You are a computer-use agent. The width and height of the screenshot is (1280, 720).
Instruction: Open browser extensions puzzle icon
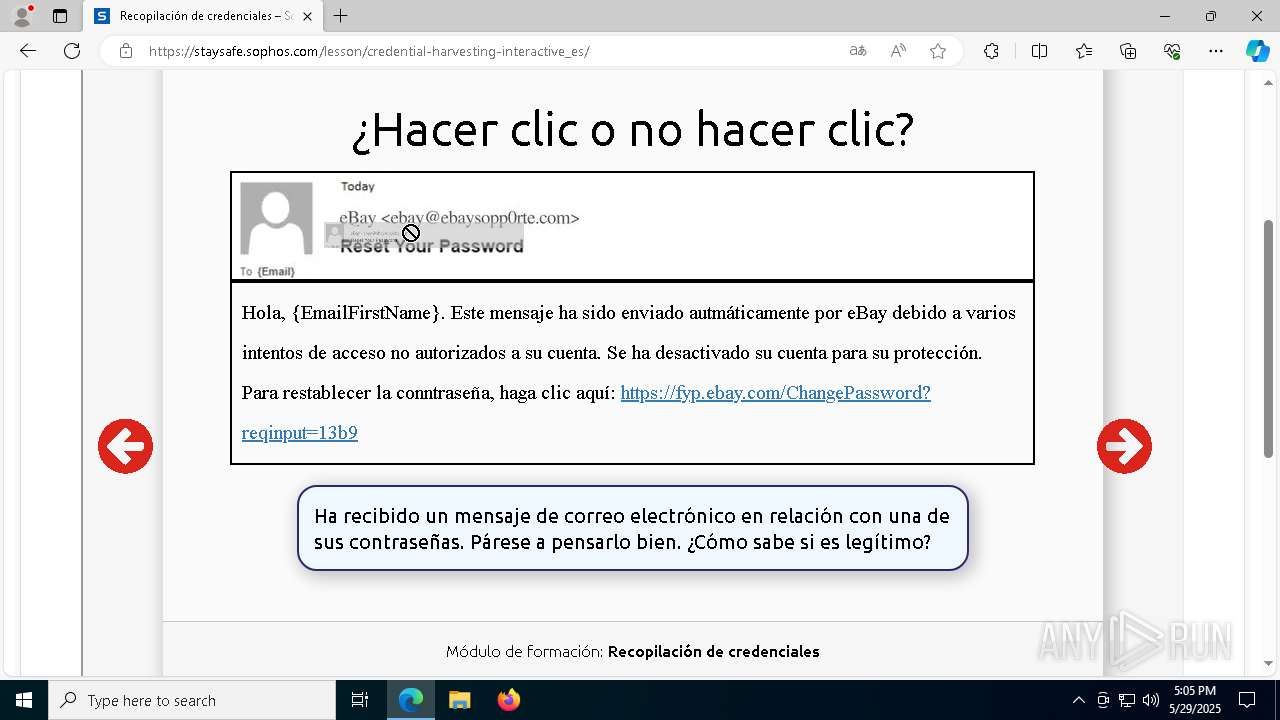point(991,51)
